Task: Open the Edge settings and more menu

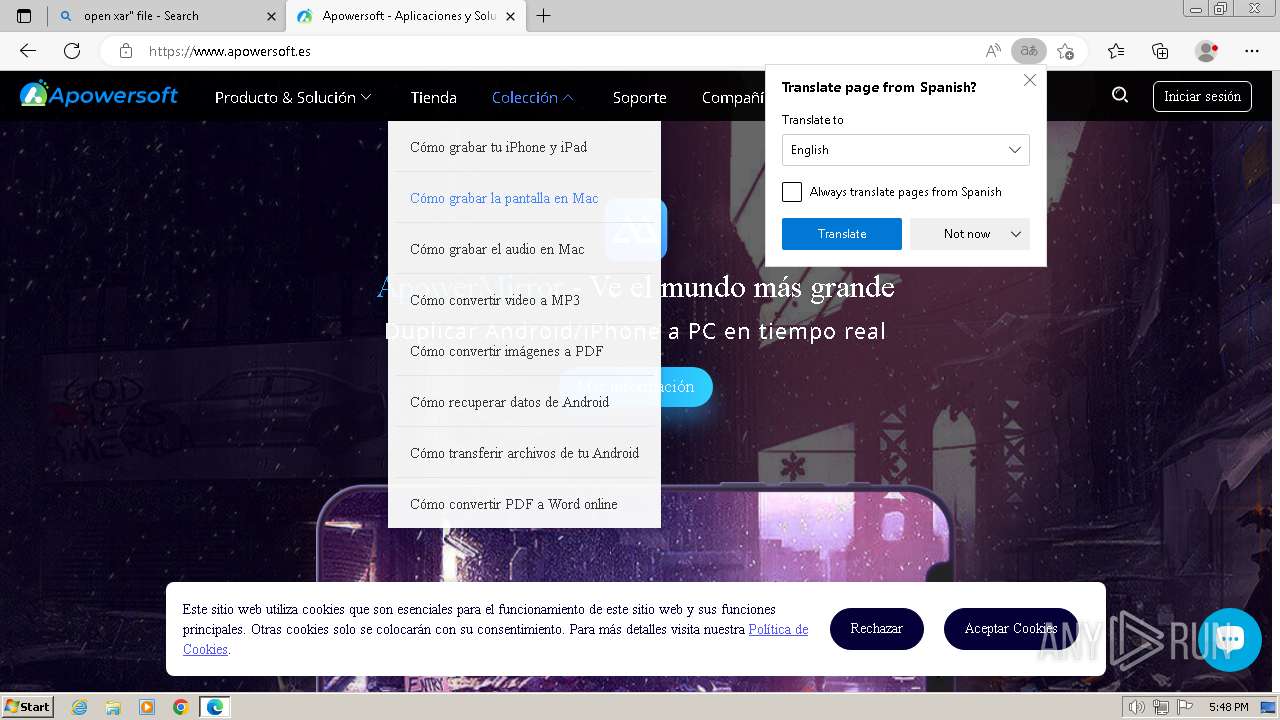Action: pos(1252,51)
